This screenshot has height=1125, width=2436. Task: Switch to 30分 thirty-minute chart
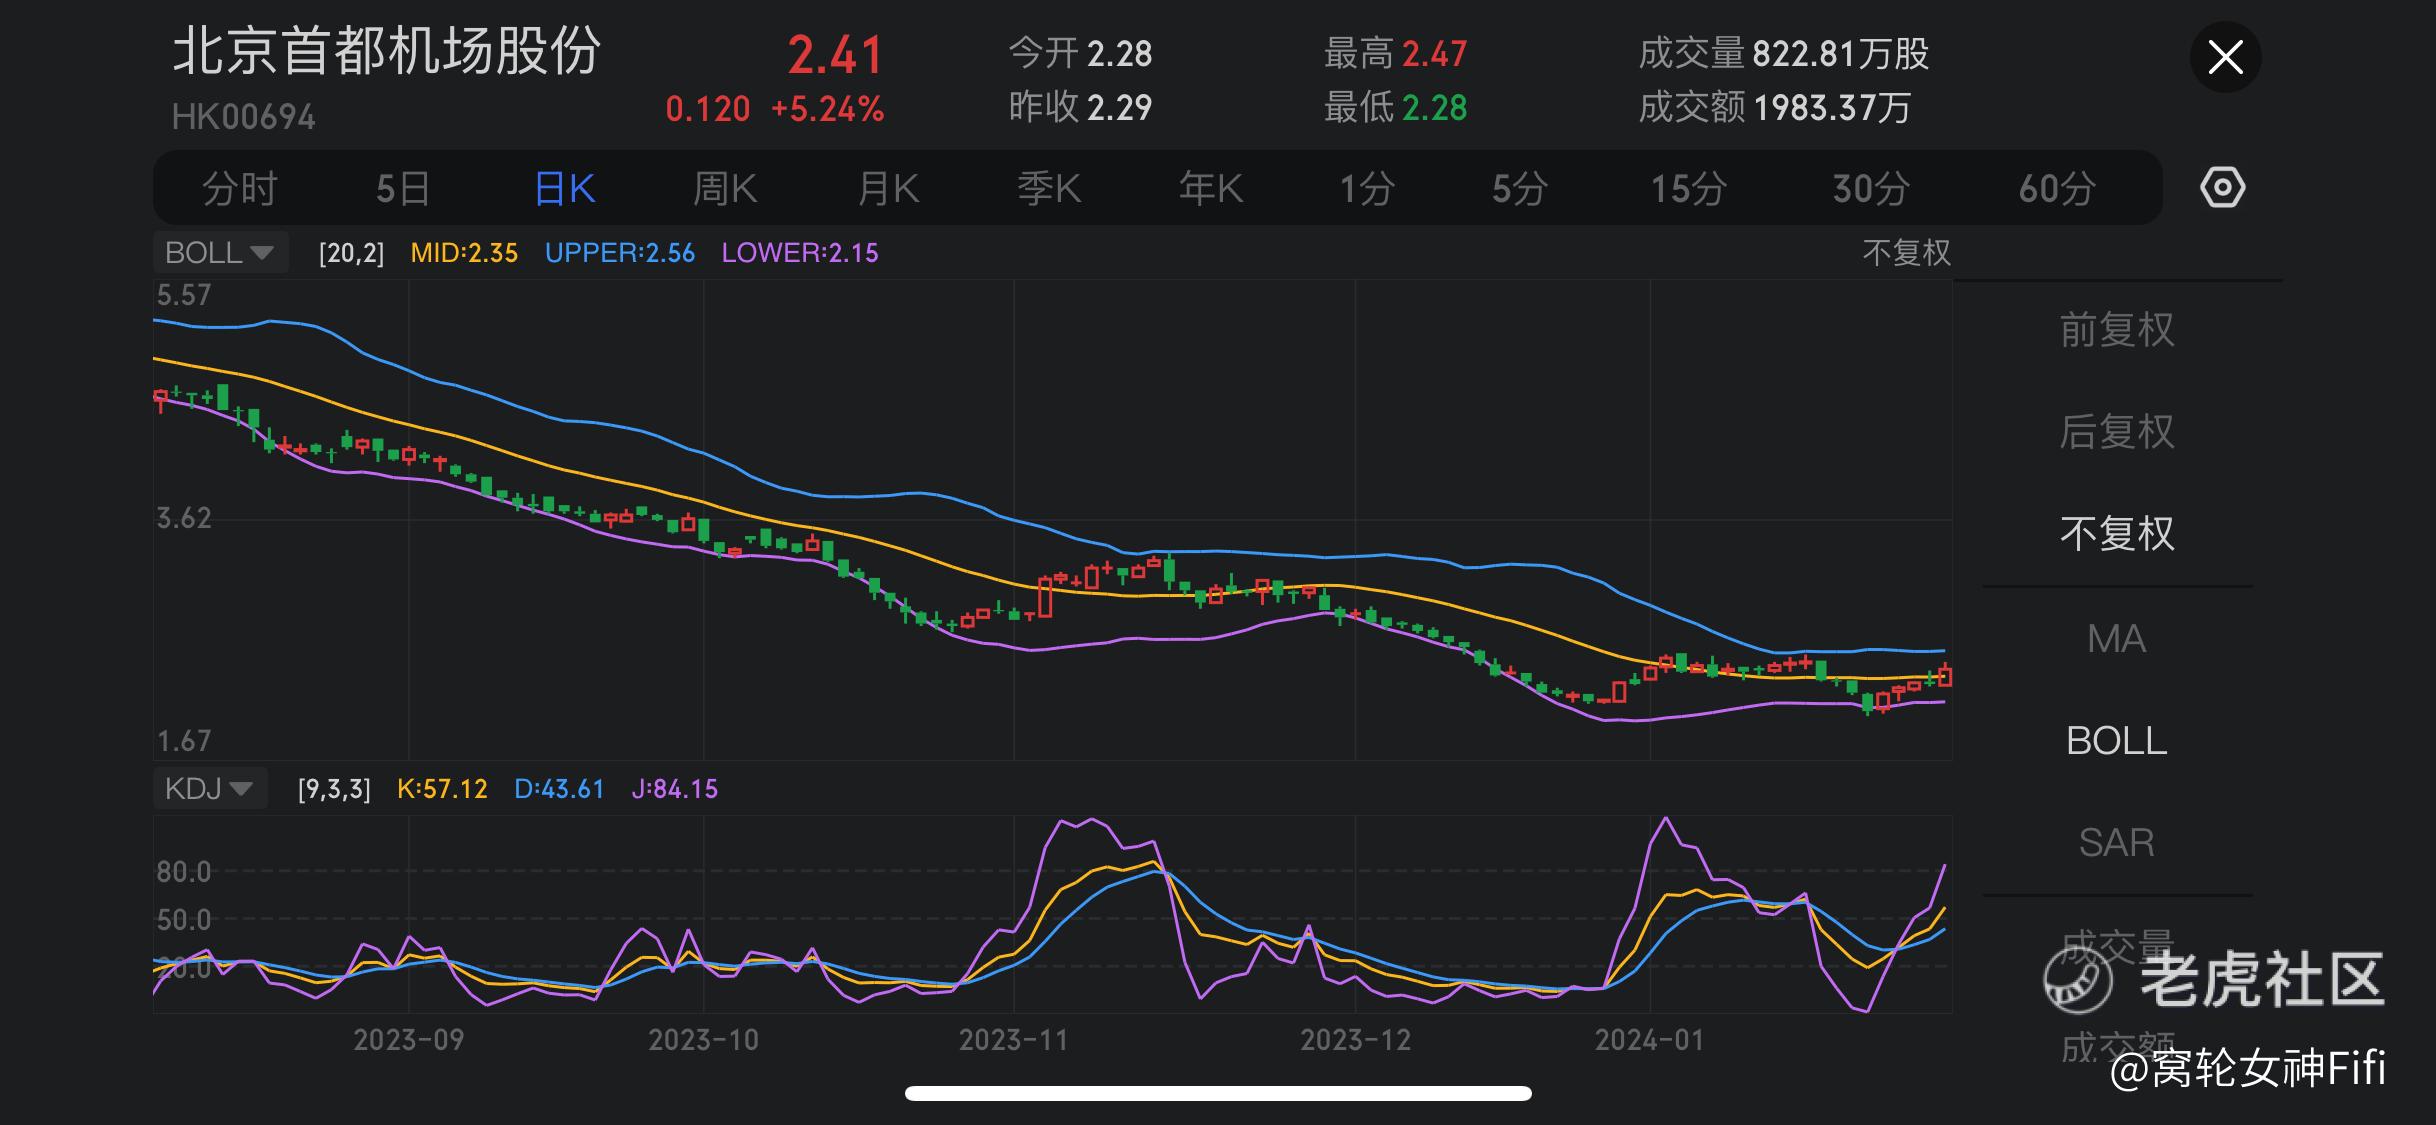coord(1871,189)
